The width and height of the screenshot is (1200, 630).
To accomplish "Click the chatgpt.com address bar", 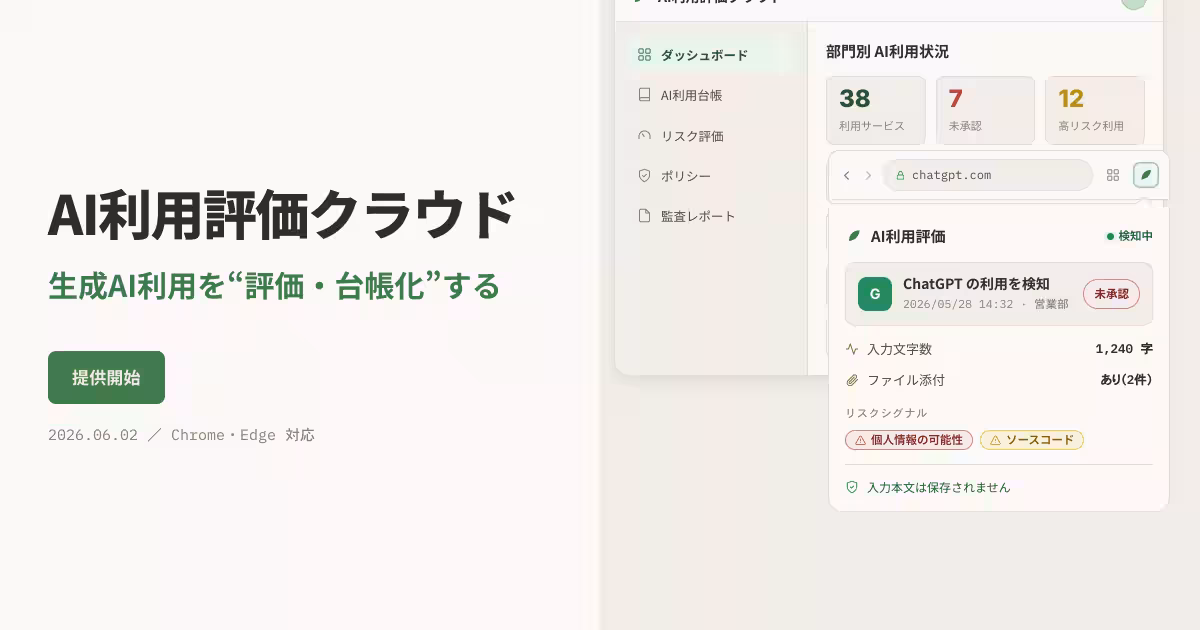I will (x=988, y=175).
